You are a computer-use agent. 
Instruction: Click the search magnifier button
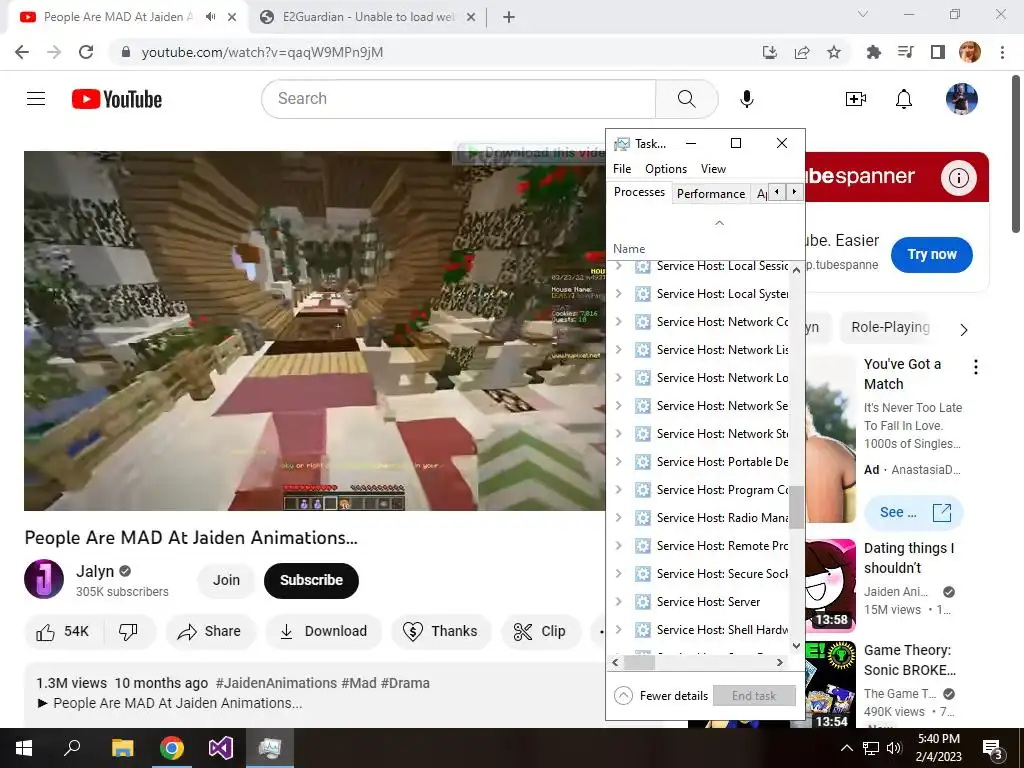click(686, 99)
